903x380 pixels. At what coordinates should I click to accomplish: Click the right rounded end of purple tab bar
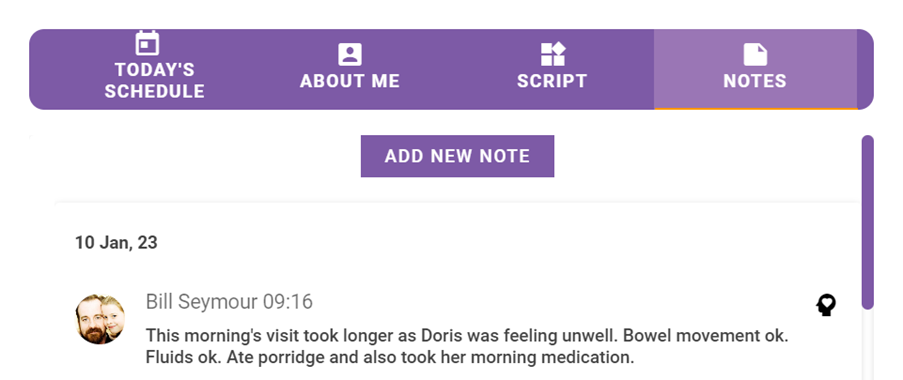coord(866,69)
